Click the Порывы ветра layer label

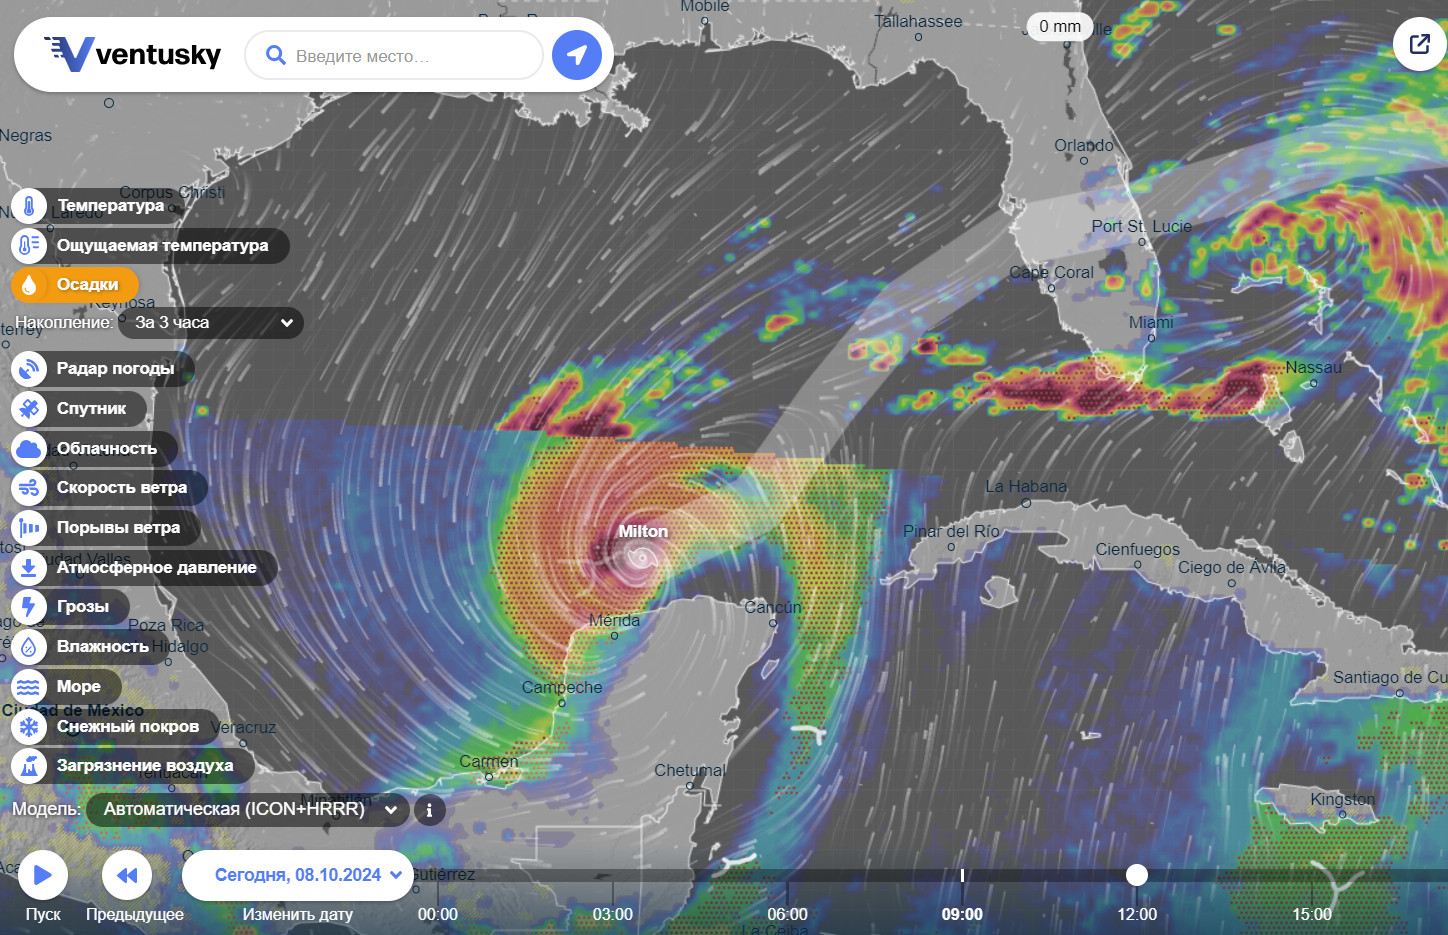(118, 527)
